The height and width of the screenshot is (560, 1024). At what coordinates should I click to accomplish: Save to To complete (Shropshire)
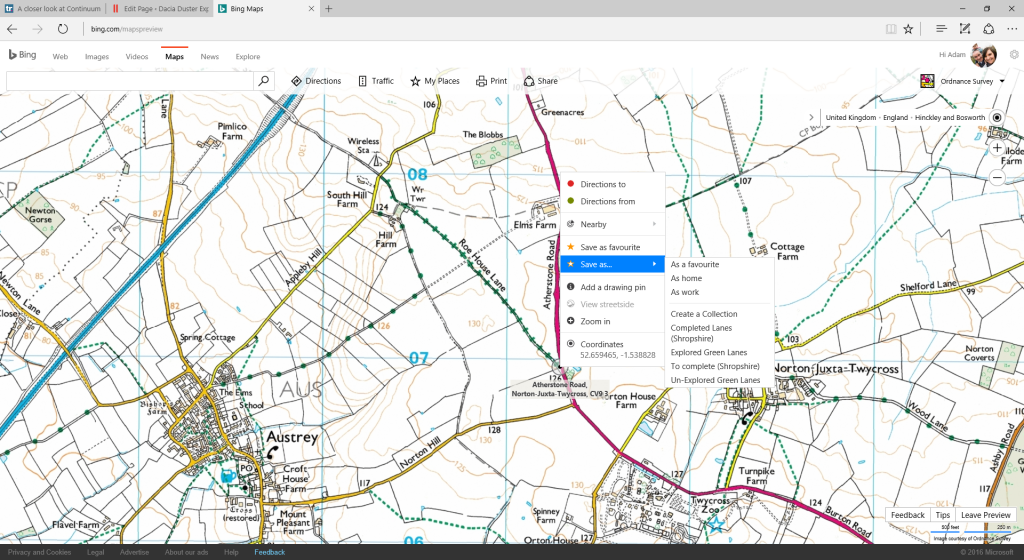click(x=715, y=366)
